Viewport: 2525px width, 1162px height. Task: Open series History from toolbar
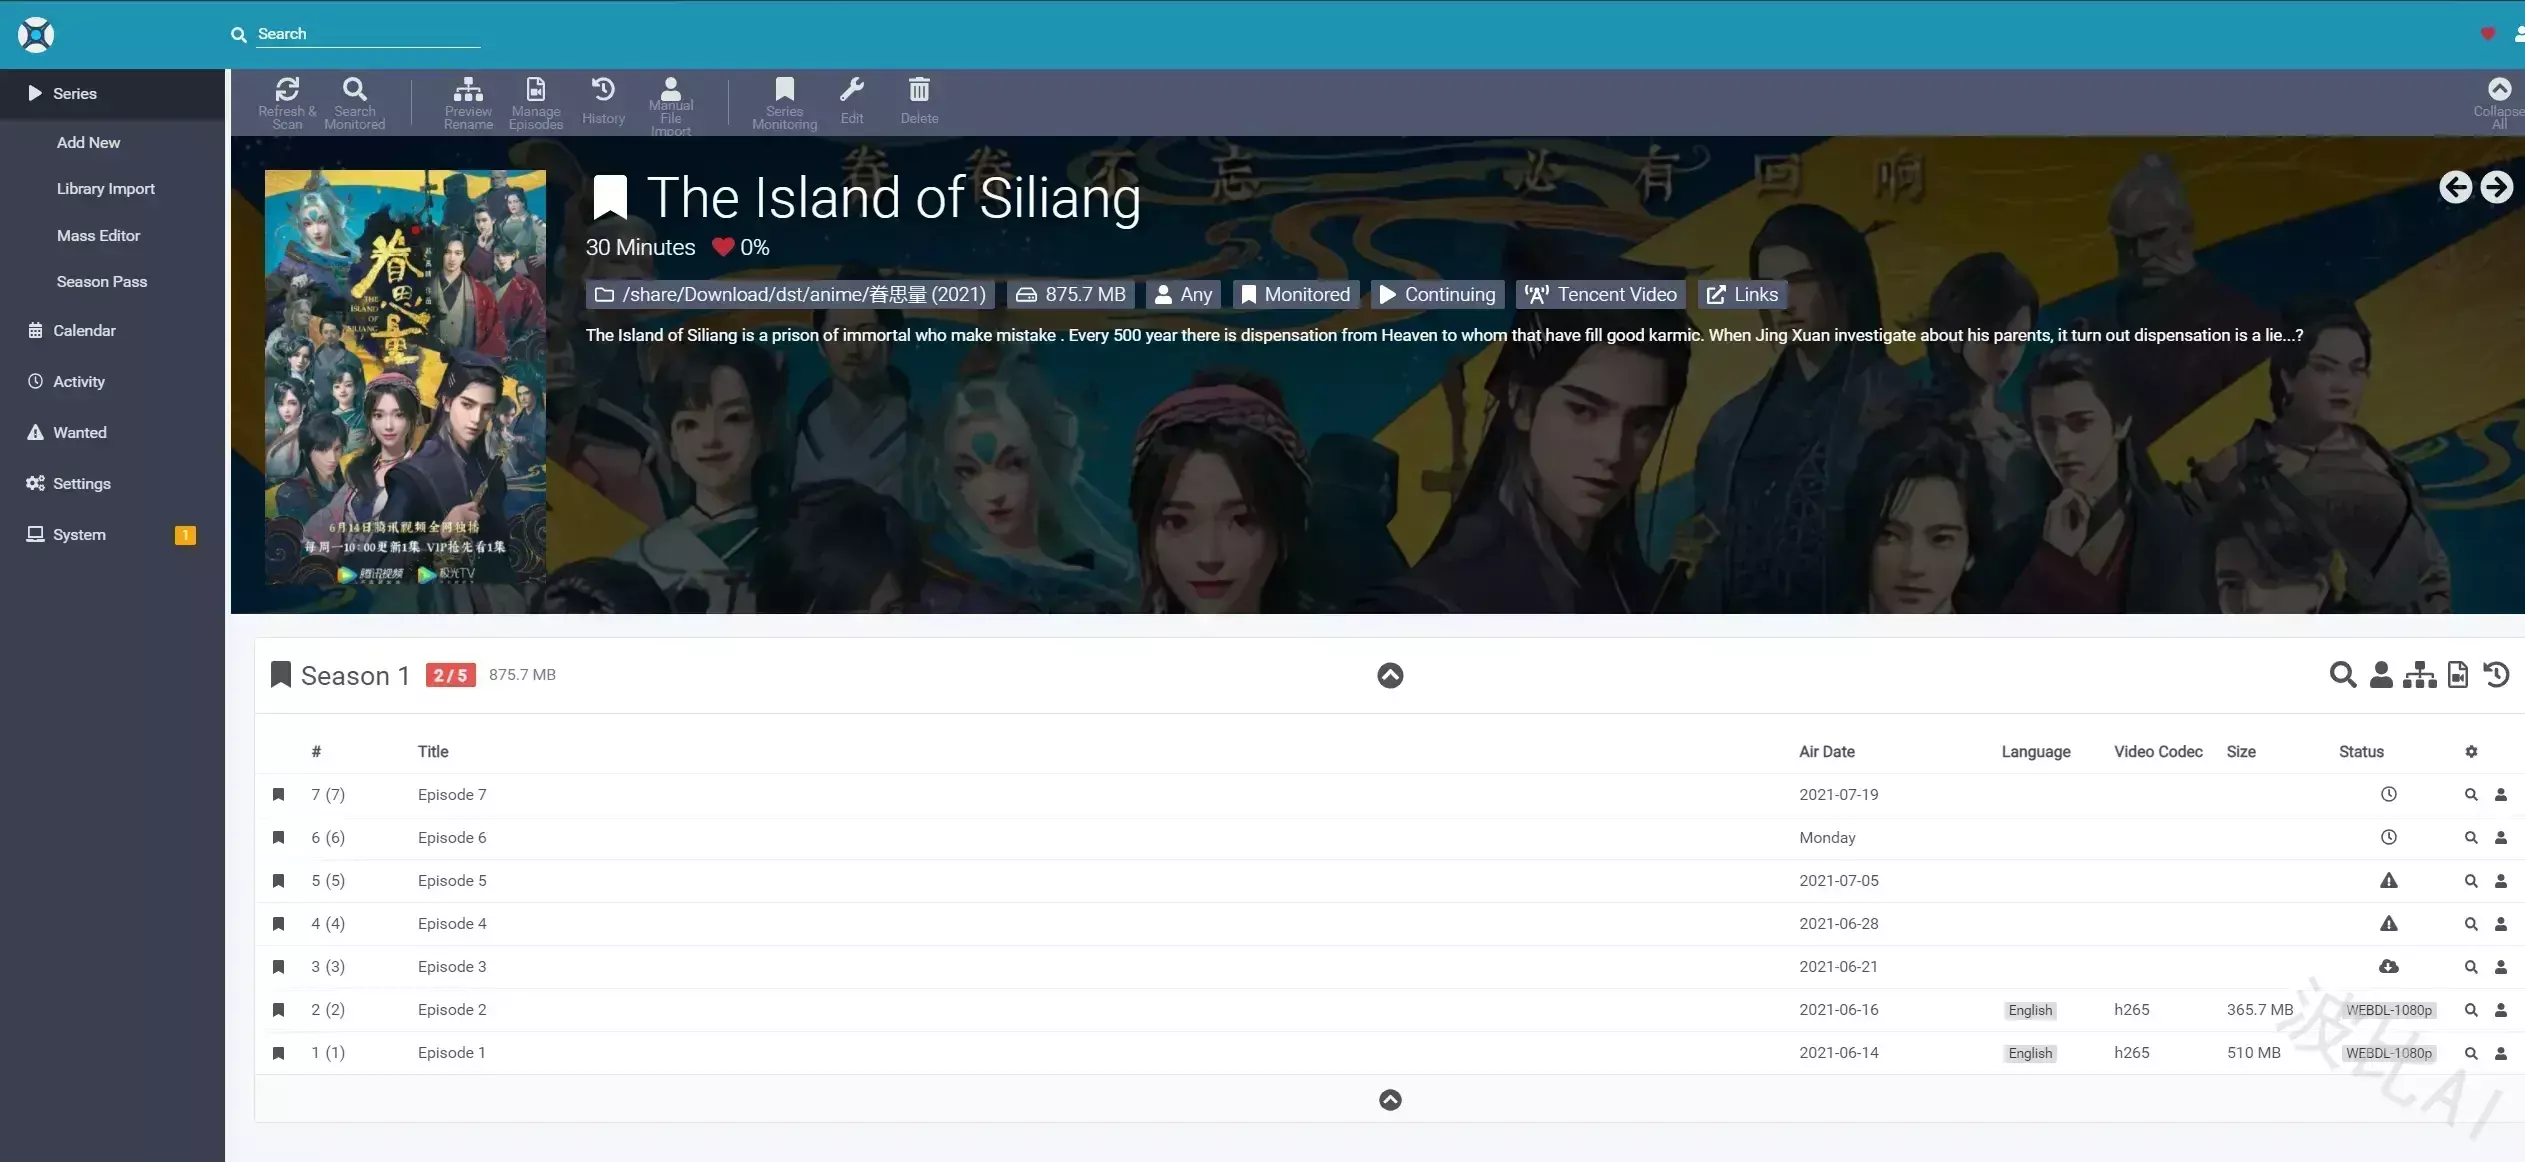[603, 102]
